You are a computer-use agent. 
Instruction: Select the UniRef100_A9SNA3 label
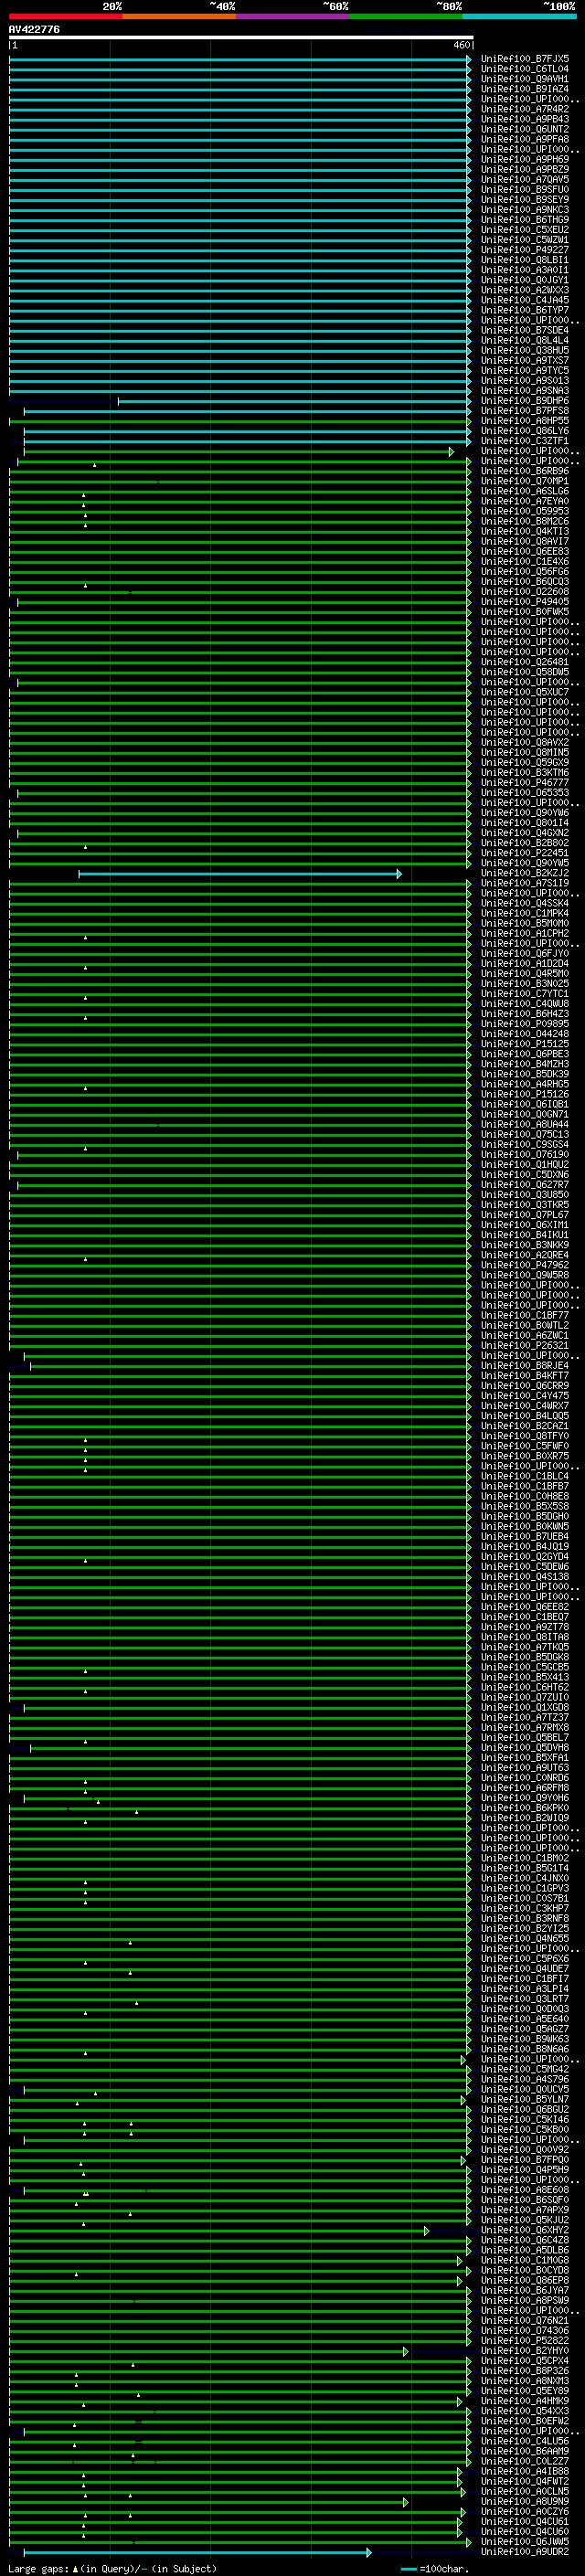pos(524,391)
